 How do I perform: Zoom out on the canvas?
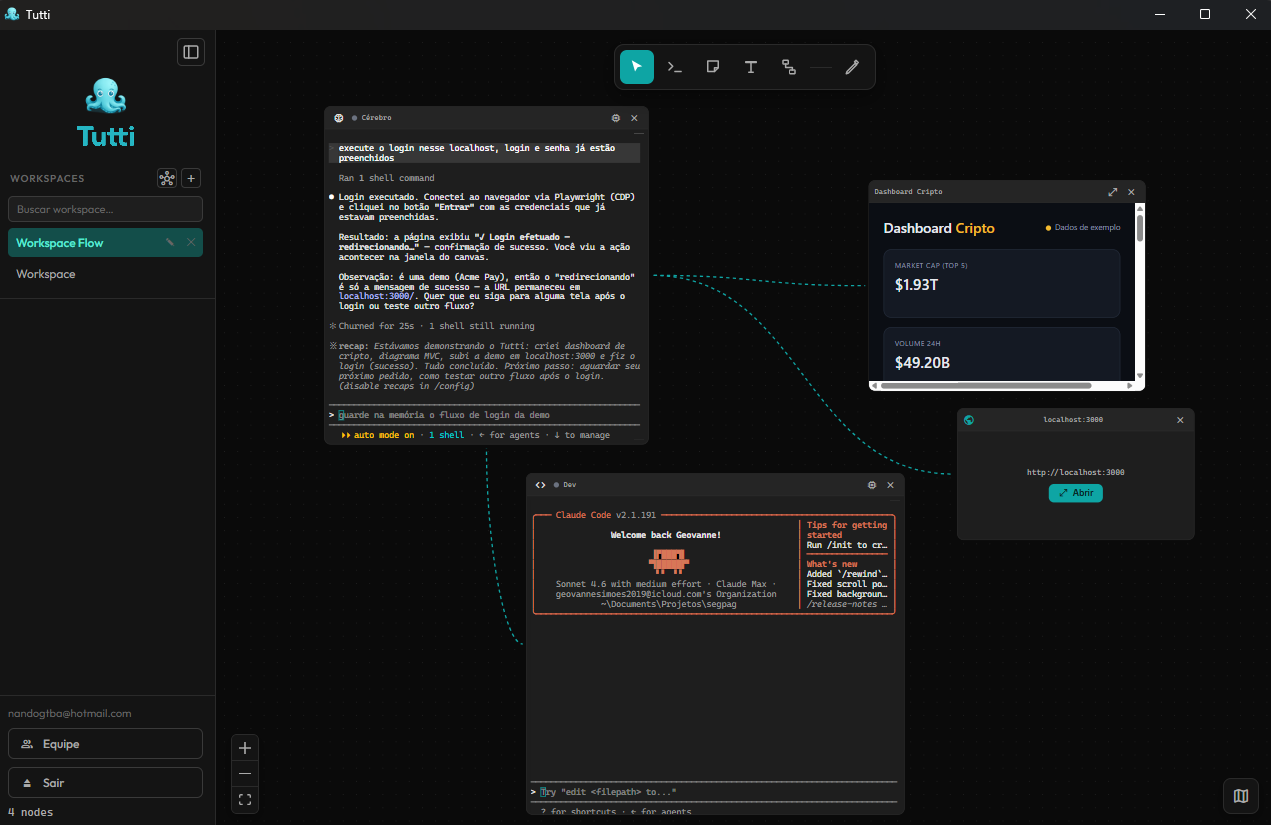pyautogui.click(x=245, y=774)
